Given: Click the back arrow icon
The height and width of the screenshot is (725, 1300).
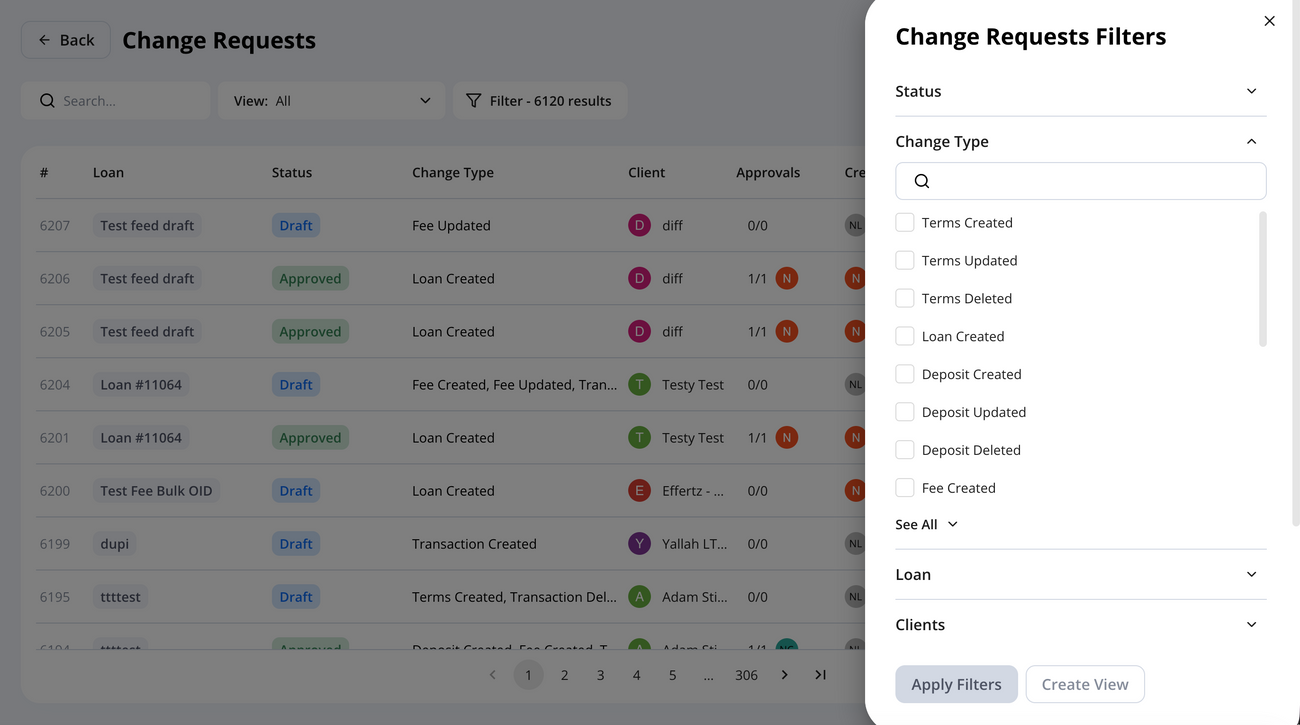Looking at the screenshot, I should coord(44,39).
